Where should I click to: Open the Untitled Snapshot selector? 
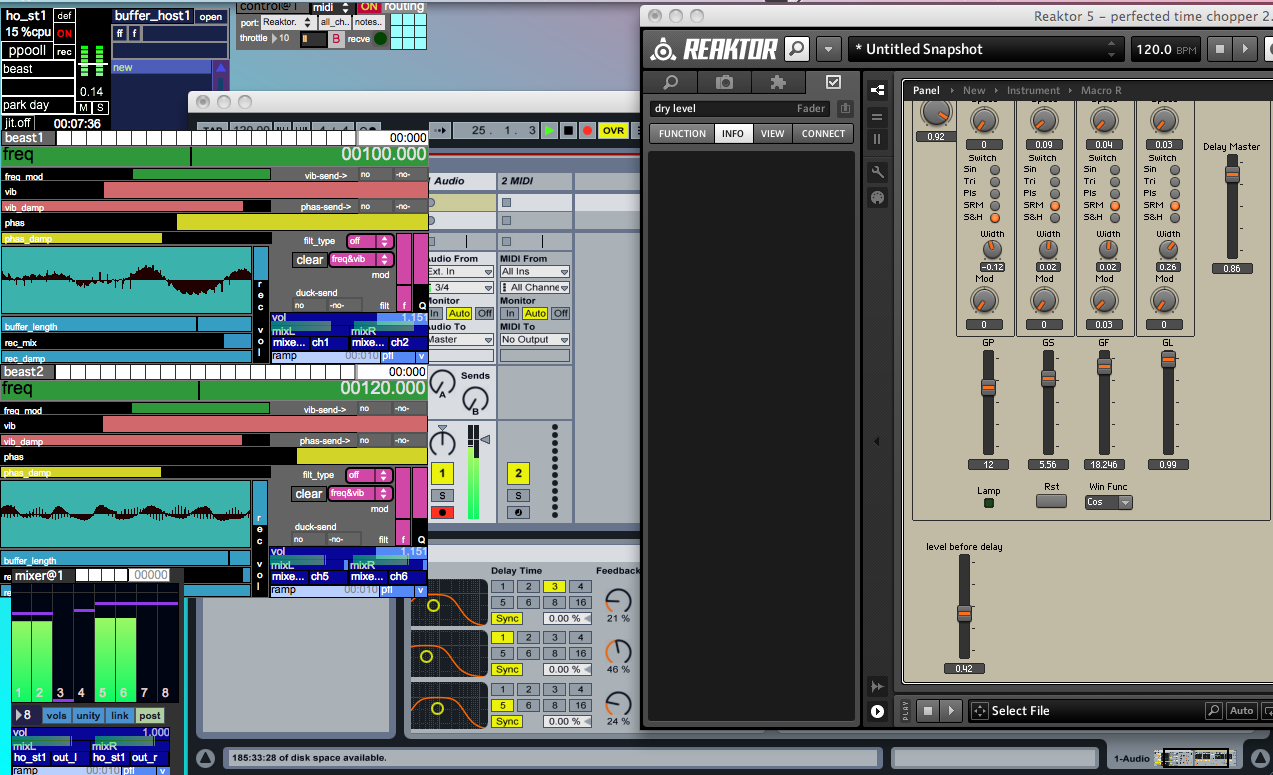tap(986, 49)
